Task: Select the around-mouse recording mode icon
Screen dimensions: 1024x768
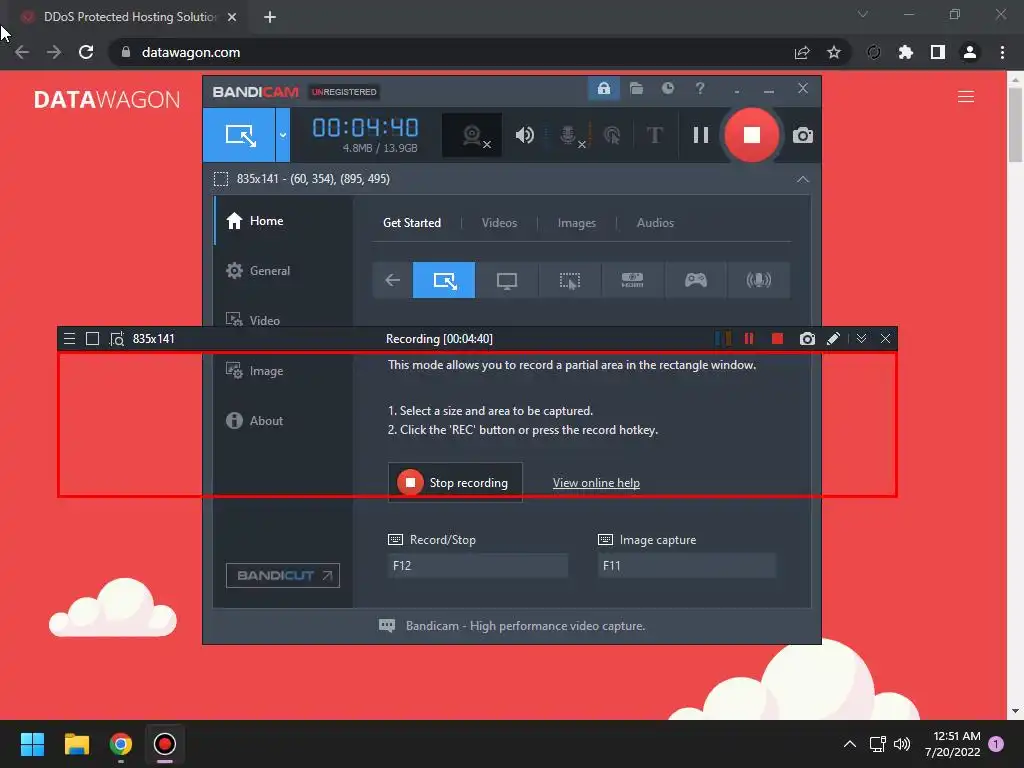Action: pyautogui.click(x=569, y=280)
